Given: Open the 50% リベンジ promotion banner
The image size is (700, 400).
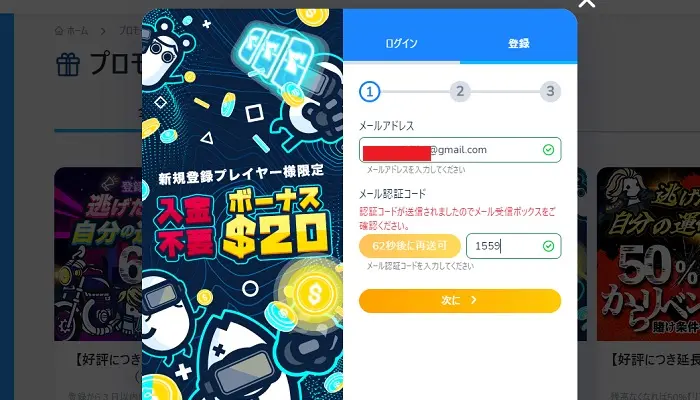Looking at the screenshot, I should [648, 254].
